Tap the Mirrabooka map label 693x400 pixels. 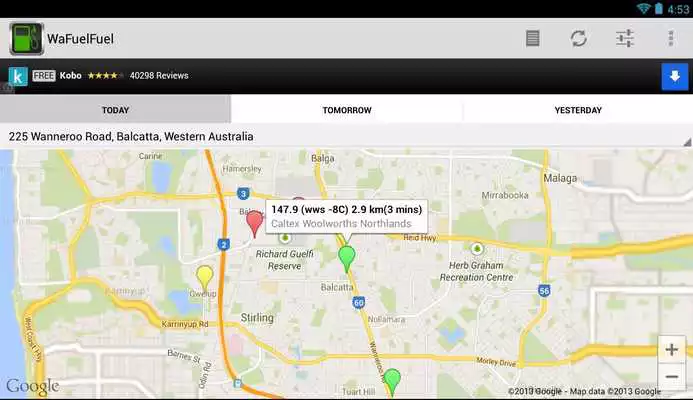[x=505, y=195]
